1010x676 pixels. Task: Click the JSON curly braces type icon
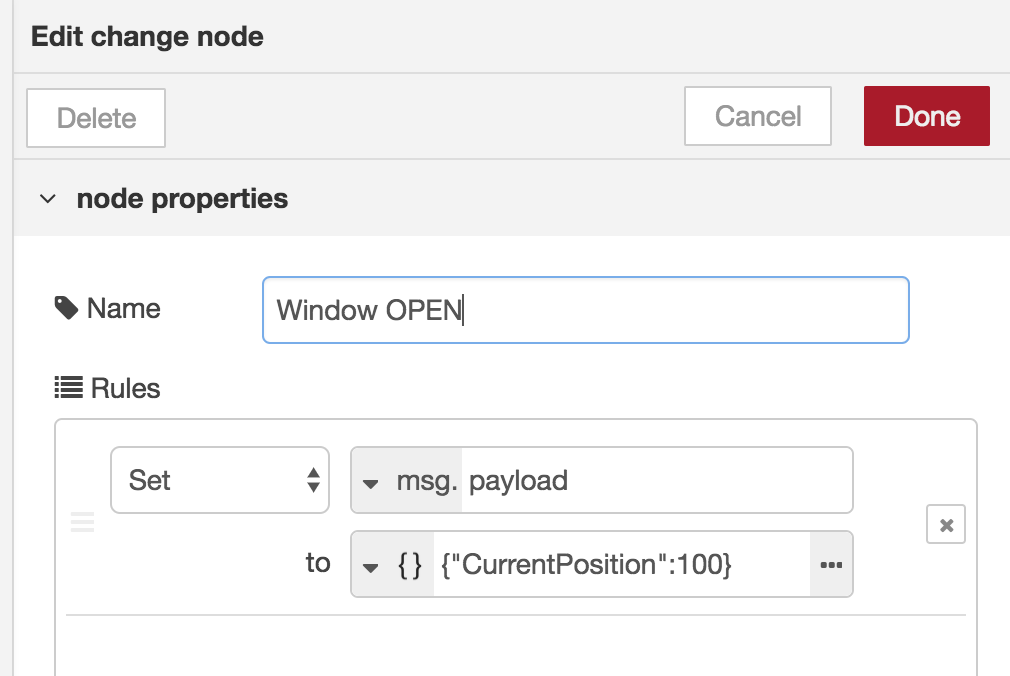(x=409, y=565)
